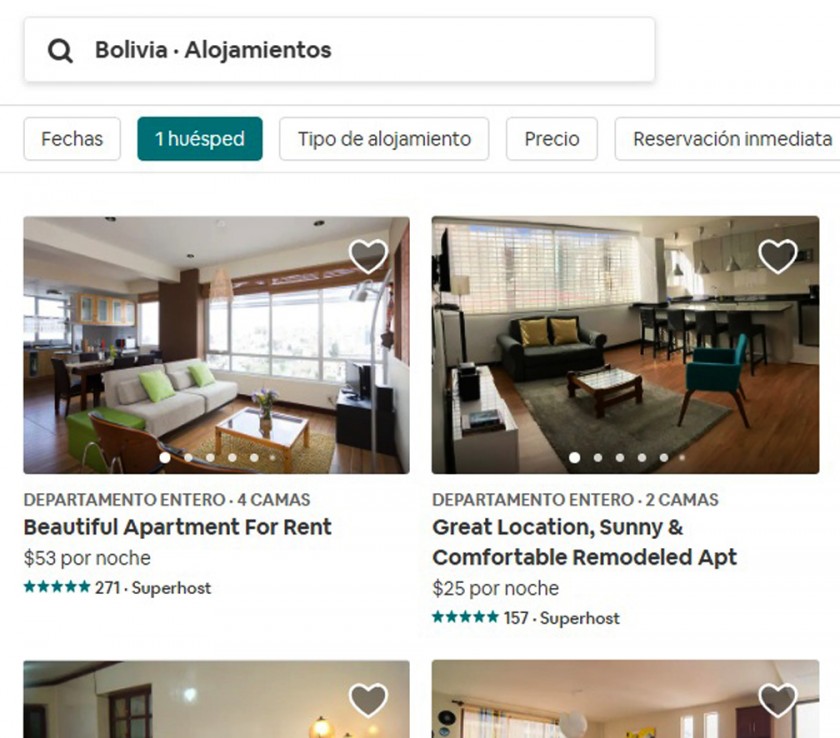840x738 pixels.
Task: Tap heart on bottom-left listing photo
Action: click(x=369, y=699)
